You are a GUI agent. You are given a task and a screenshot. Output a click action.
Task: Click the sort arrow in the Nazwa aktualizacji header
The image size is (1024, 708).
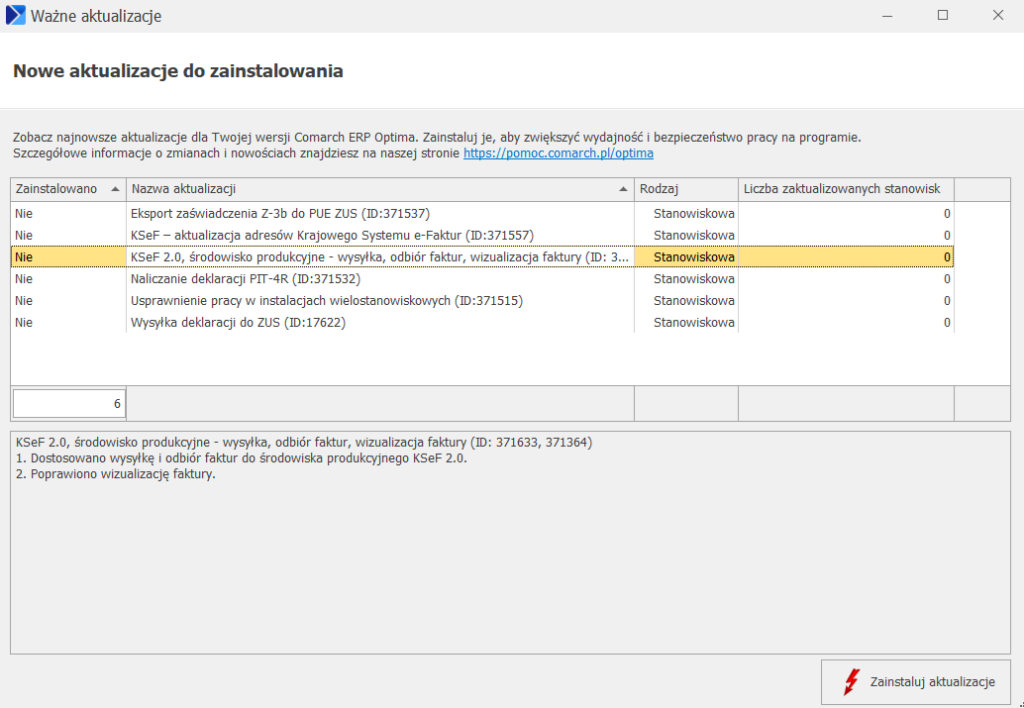pyautogui.click(x=624, y=189)
